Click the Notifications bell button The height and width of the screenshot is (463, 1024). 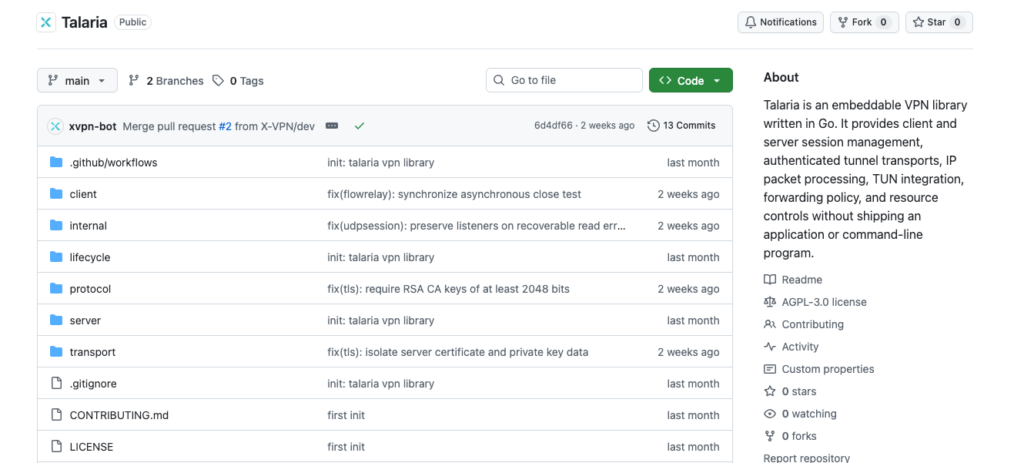(780, 22)
